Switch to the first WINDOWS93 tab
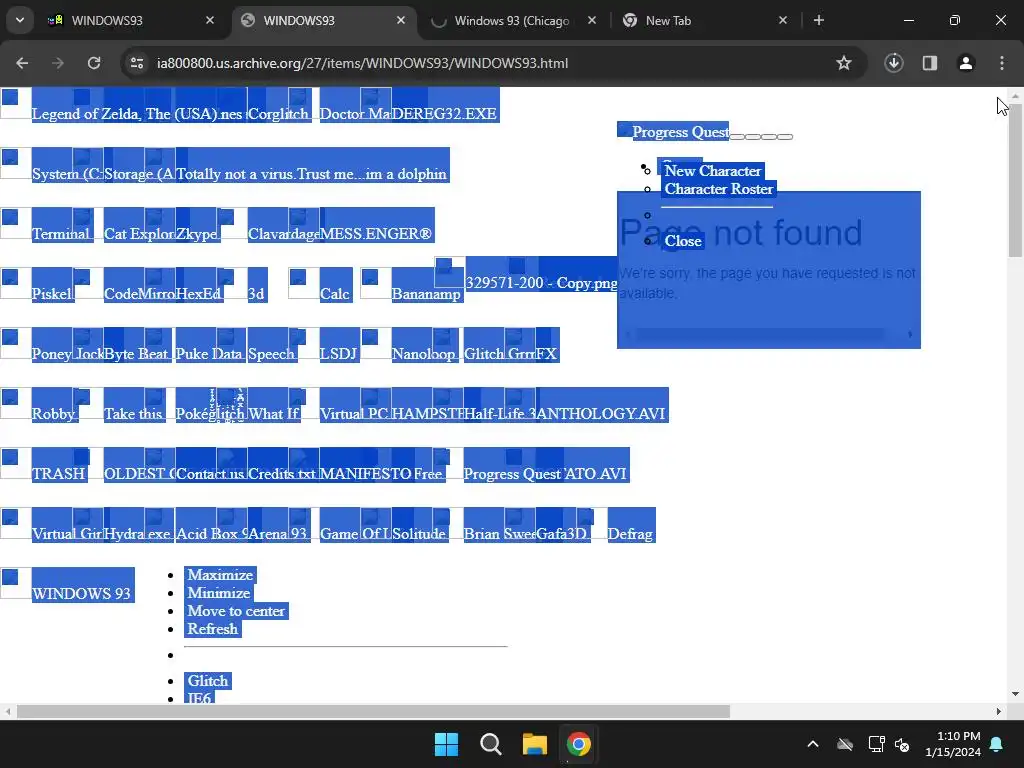The width and height of the screenshot is (1024, 768). point(131,20)
